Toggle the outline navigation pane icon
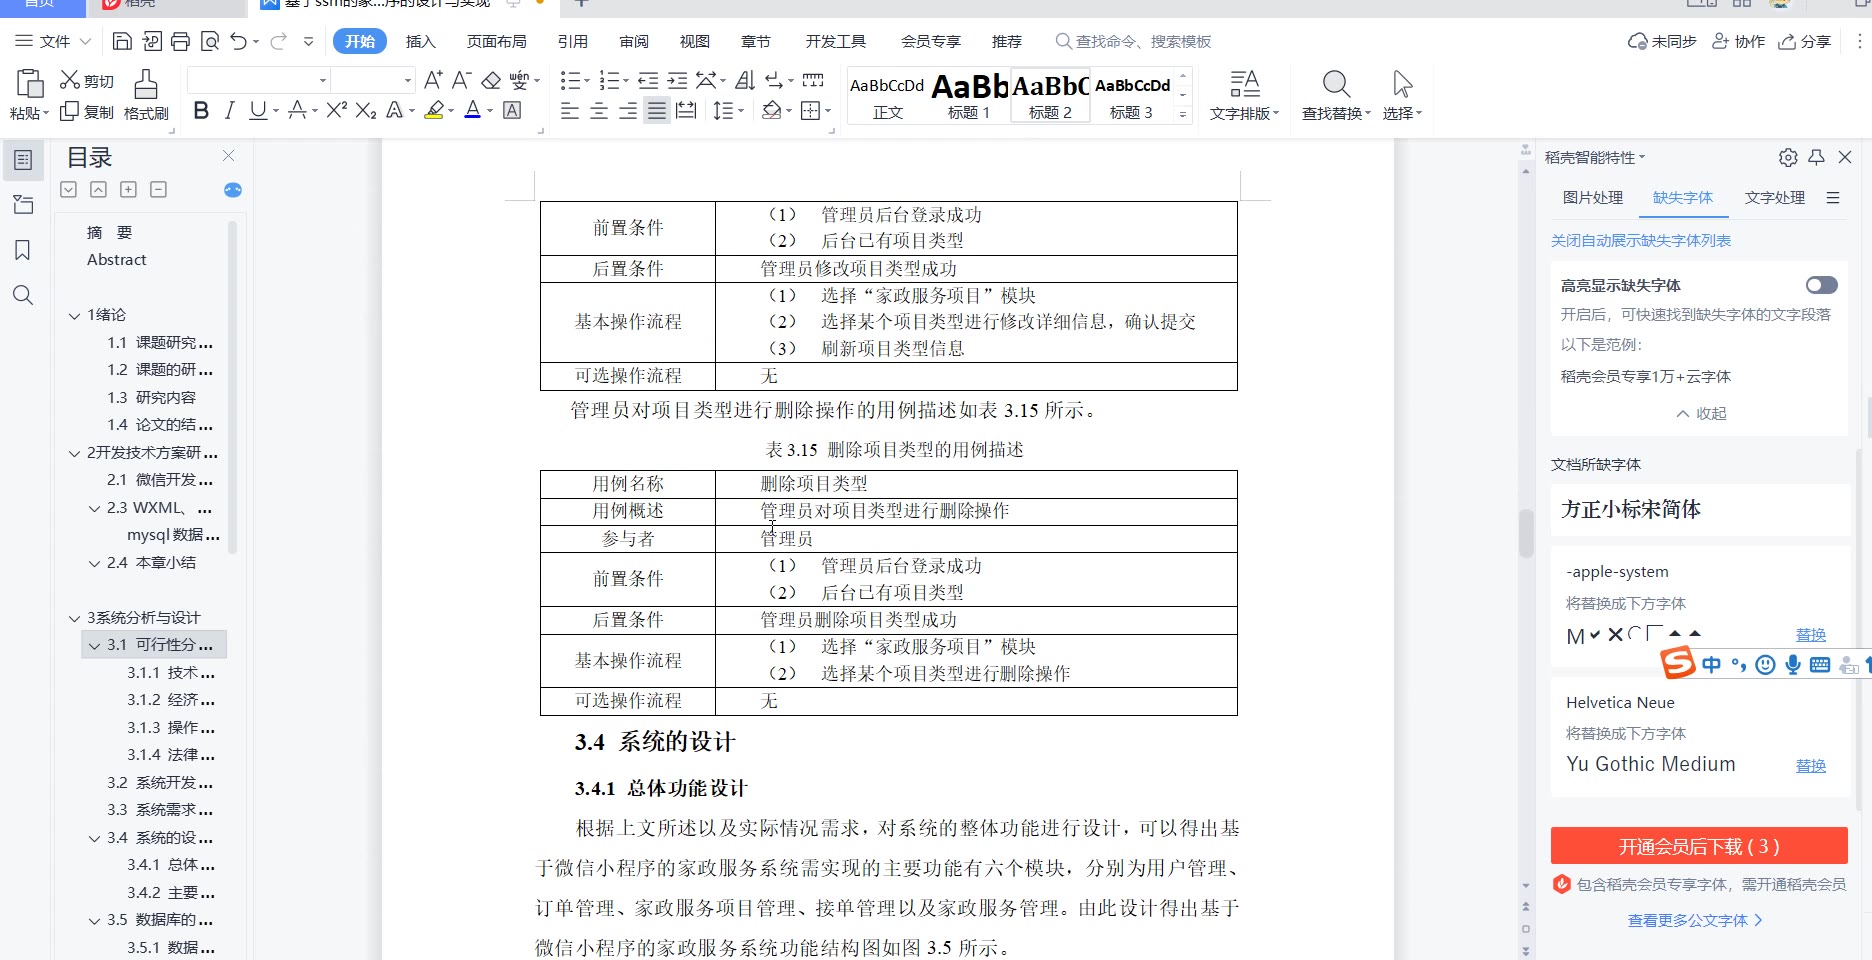The image size is (1872, 960). (23, 160)
